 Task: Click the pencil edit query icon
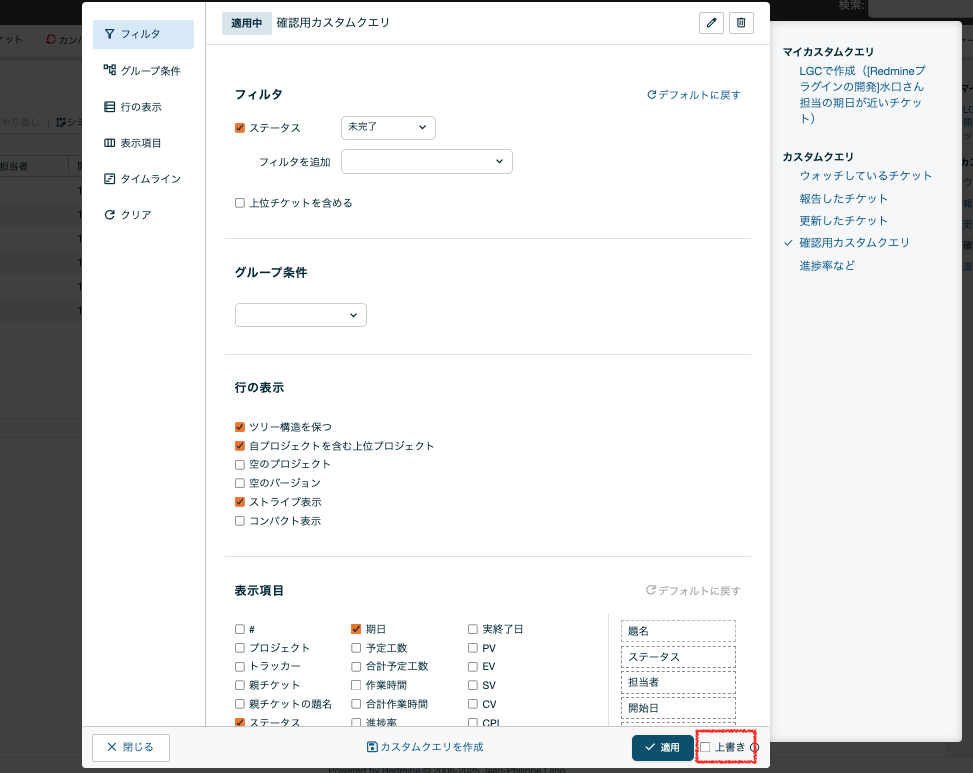point(711,23)
